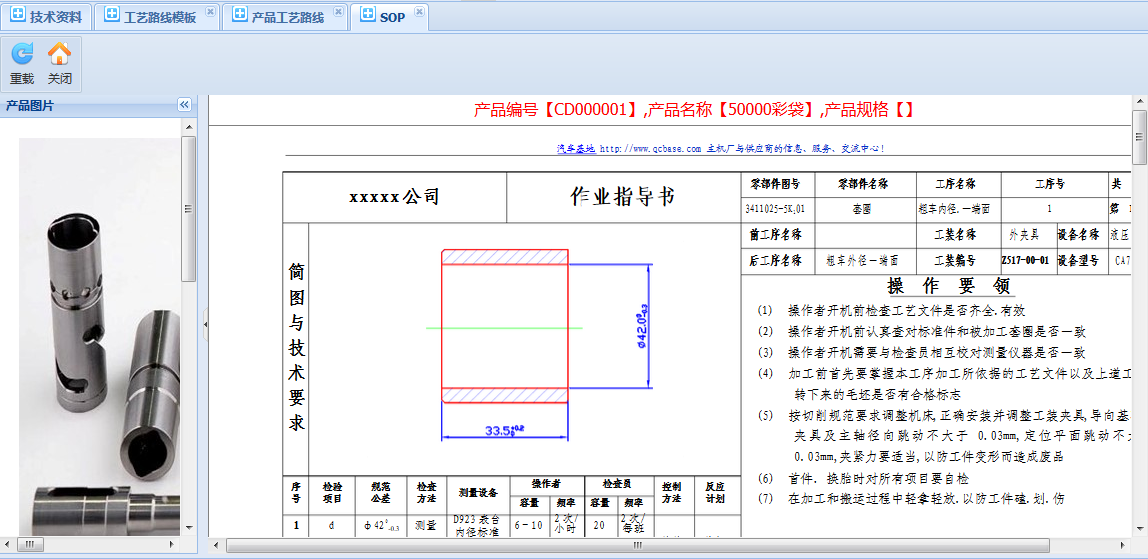Screen dimensions: 1148x559
Task: Click document horizontal scrollbar right arrow
Action: [x=1123, y=546]
